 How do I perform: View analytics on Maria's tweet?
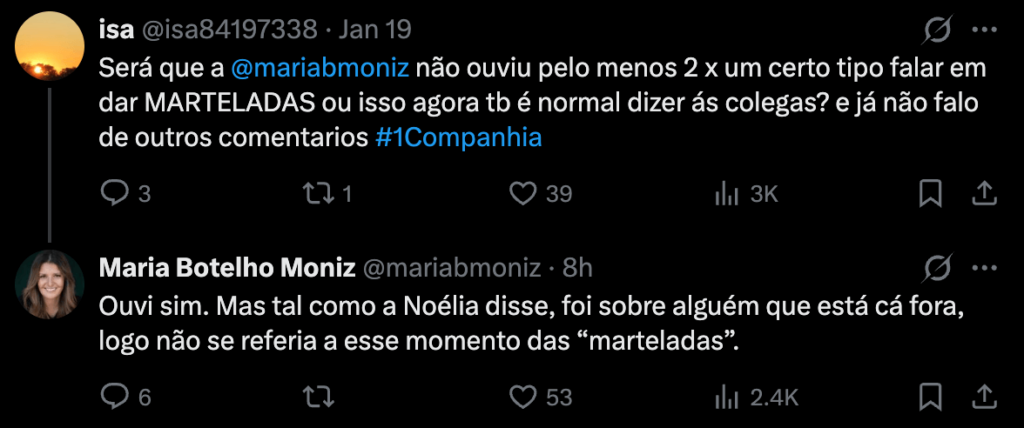[x=725, y=397]
